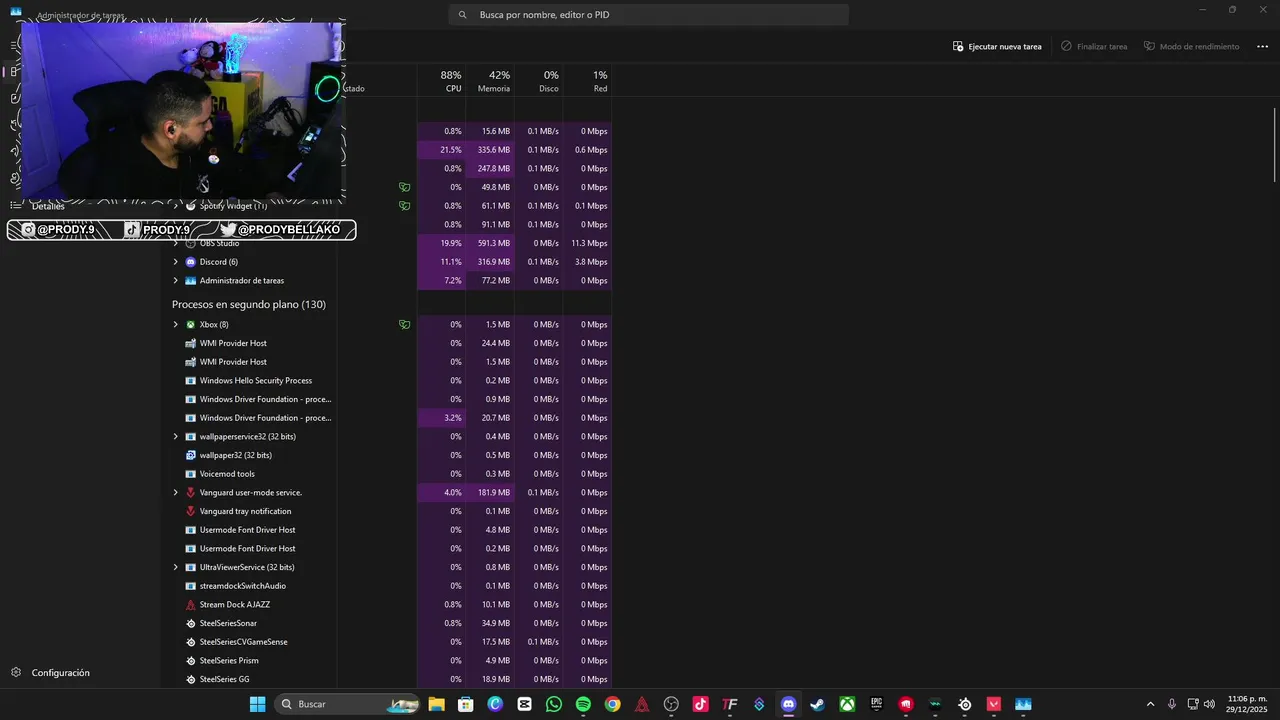
Task: Open the clock and date flyout
Action: coord(1246,704)
